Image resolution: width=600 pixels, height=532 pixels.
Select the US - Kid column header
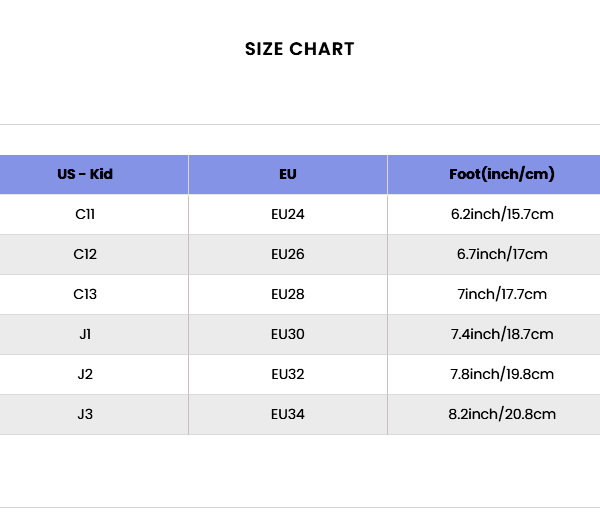click(x=85, y=174)
